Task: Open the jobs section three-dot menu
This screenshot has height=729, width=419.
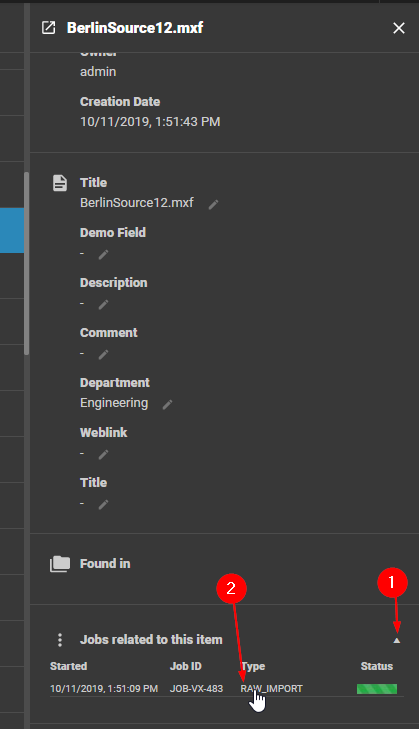Action: [x=60, y=640]
